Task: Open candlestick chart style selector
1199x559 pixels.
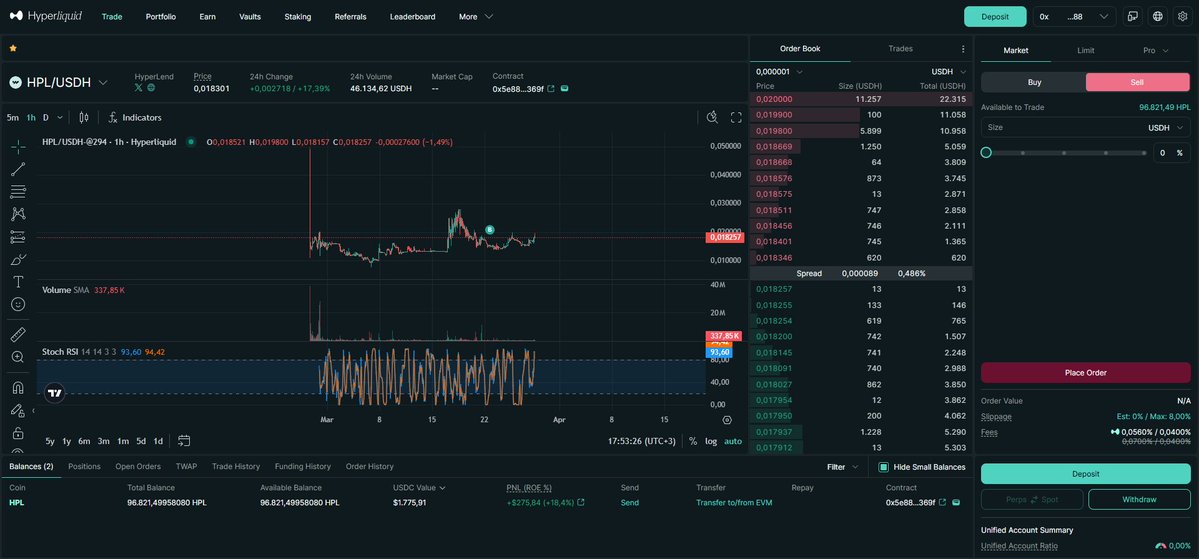Action: coord(84,118)
